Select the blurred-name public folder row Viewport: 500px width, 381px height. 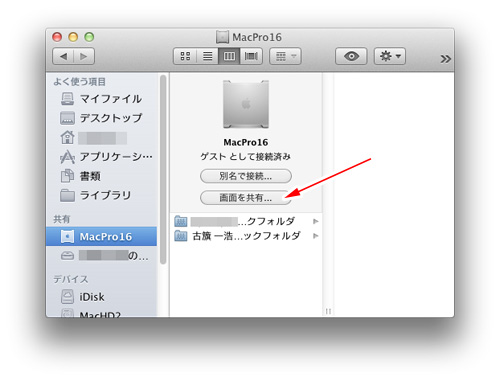point(246,221)
